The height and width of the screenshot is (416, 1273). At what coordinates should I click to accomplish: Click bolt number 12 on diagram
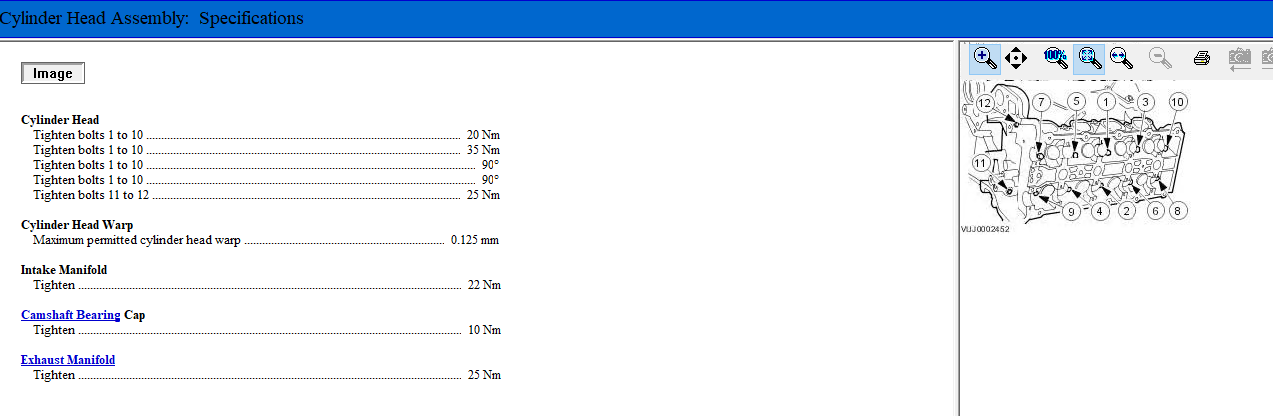click(985, 102)
